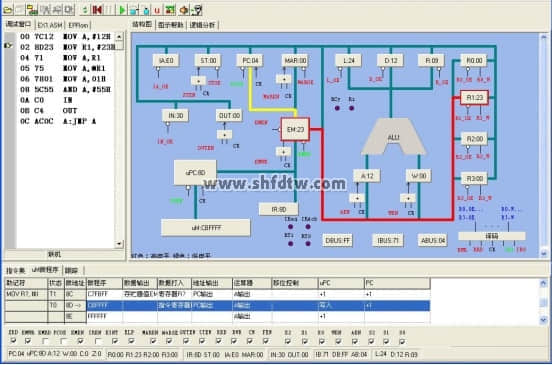552x365 pixels.
Task: Click the open file folder icon
Action: click(x=8, y=10)
